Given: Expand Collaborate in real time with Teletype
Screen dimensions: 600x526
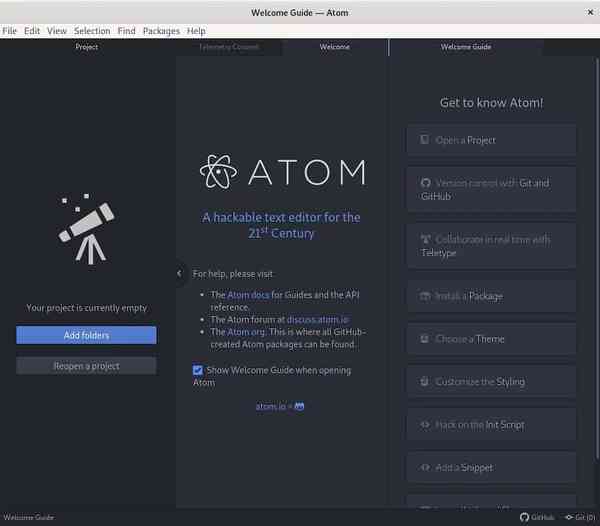Looking at the screenshot, I should (491, 246).
